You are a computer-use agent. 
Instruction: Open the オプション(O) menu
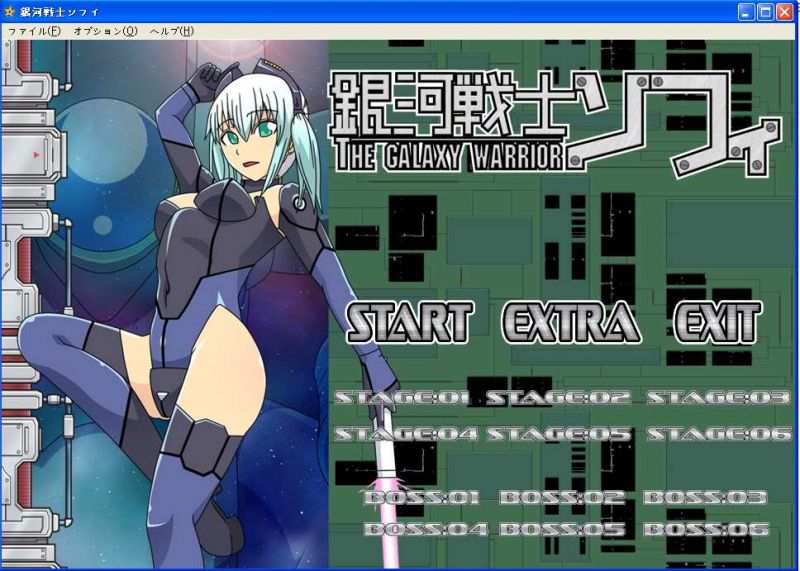[x=106, y=31]
